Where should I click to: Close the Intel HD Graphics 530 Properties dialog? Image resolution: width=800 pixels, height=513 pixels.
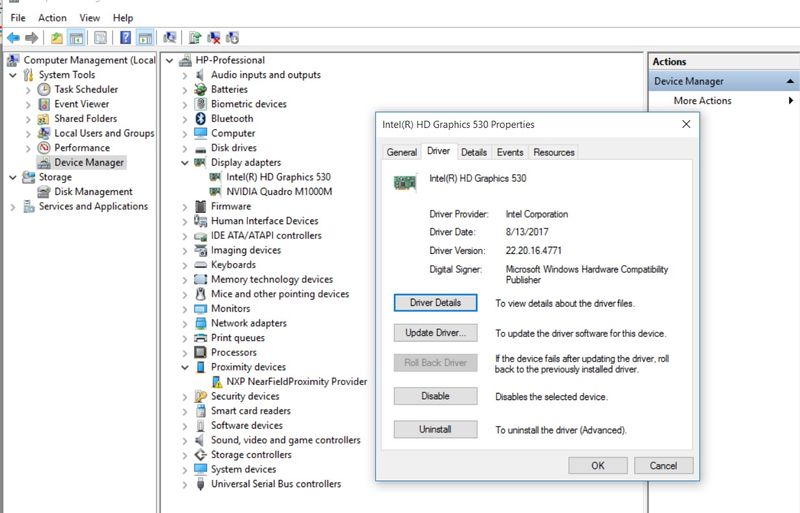click(686, 125)
